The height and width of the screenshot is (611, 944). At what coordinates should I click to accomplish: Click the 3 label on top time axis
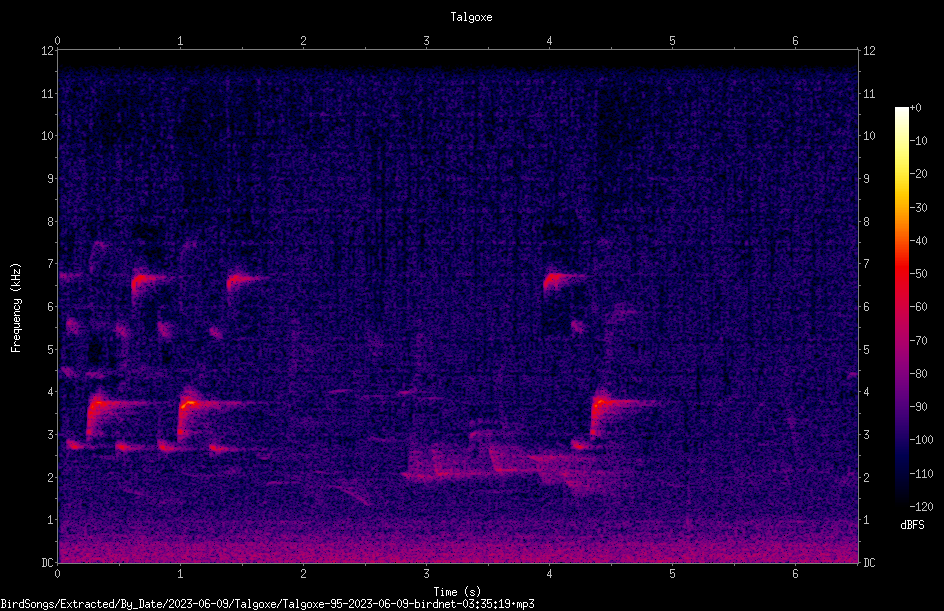point(426,41)
